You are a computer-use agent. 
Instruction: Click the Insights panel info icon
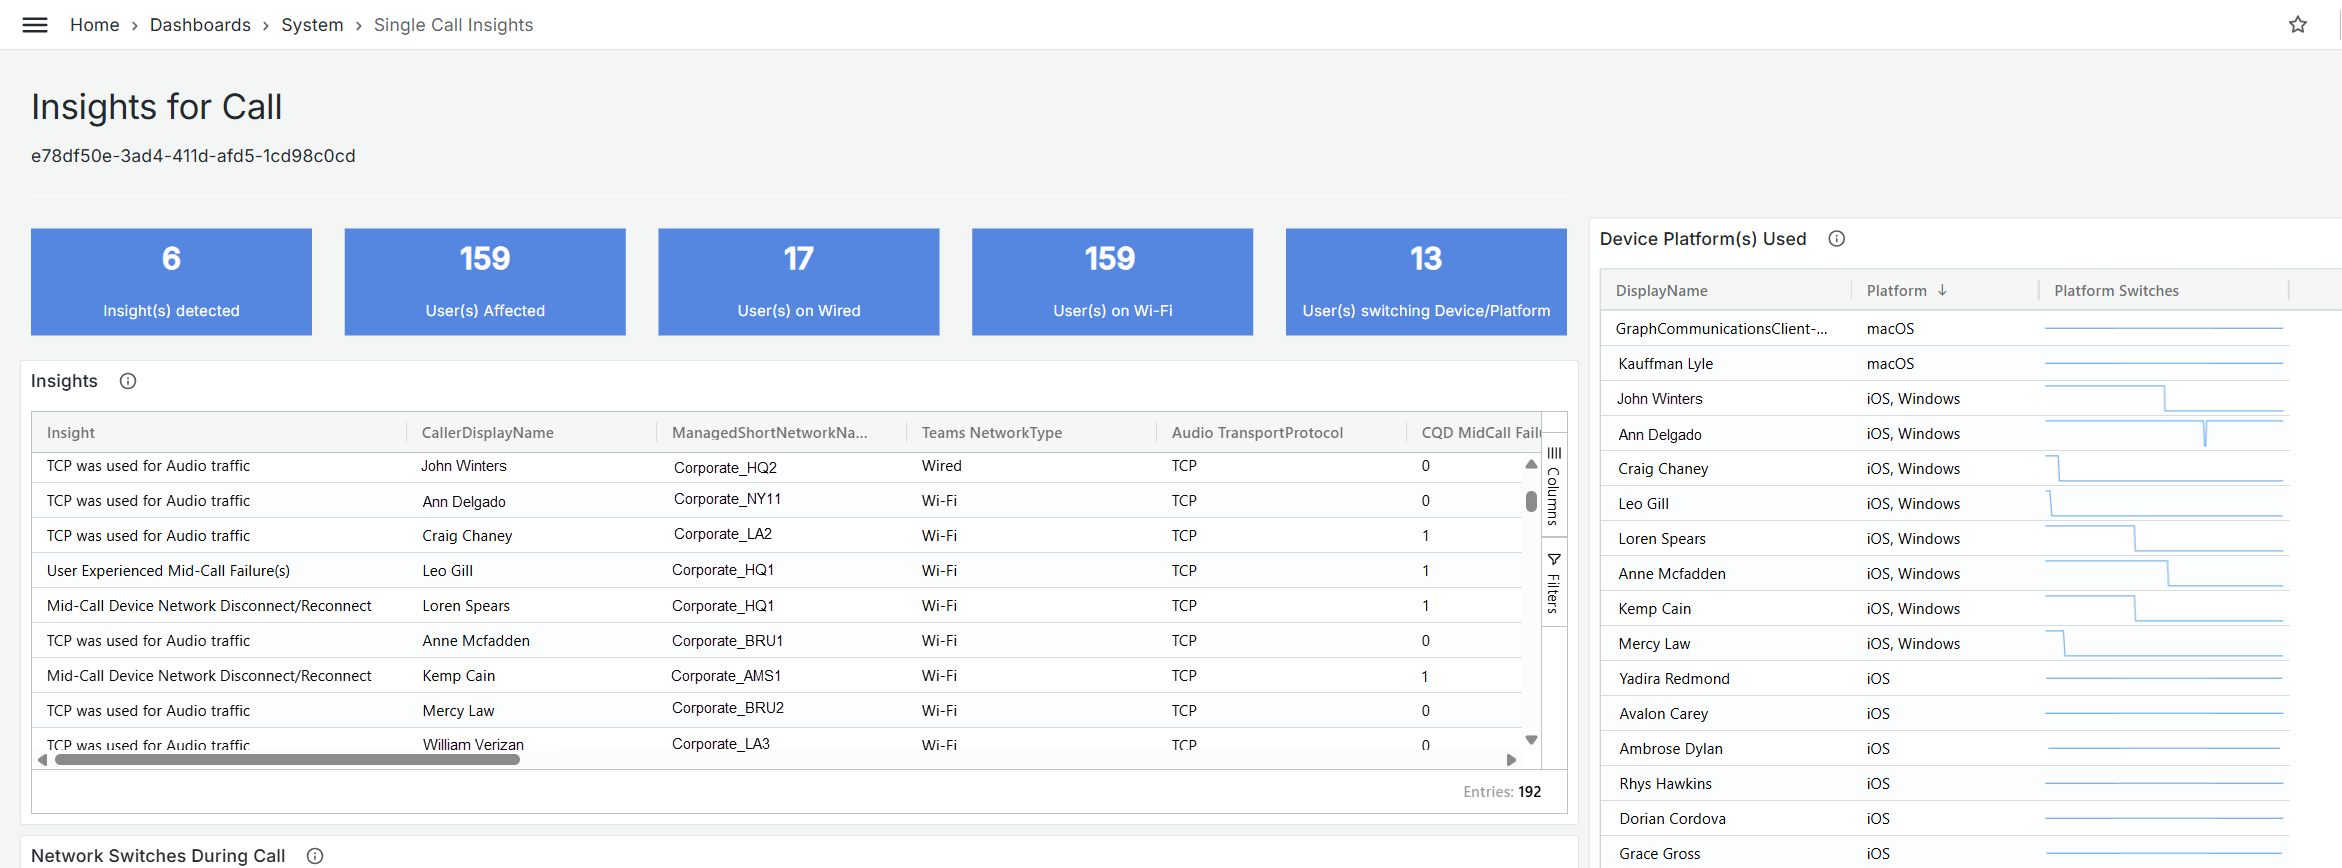pyautogui.click(x=128, y=381)
